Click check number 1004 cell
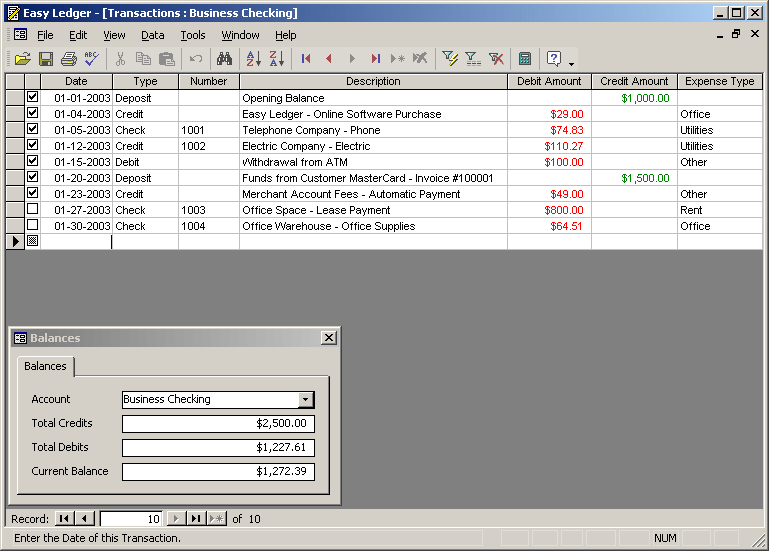Viewport: 769px width, 551px height. pyautogui.click(x=209, y=226)
